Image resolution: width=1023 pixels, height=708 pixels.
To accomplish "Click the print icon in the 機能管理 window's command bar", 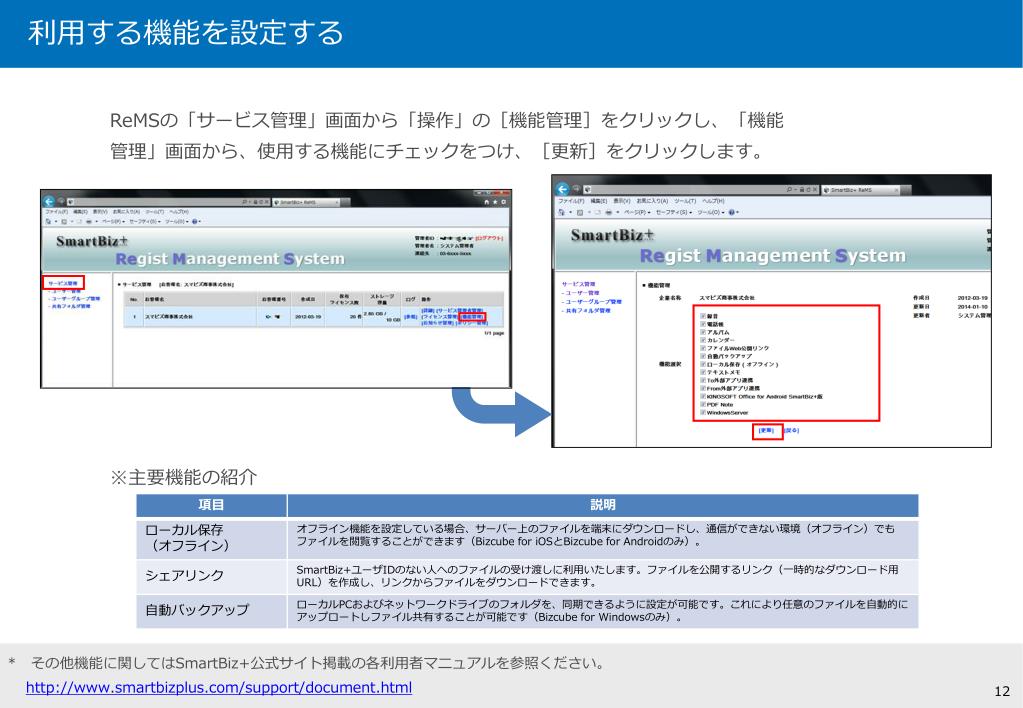I will (x=609, y=212).
